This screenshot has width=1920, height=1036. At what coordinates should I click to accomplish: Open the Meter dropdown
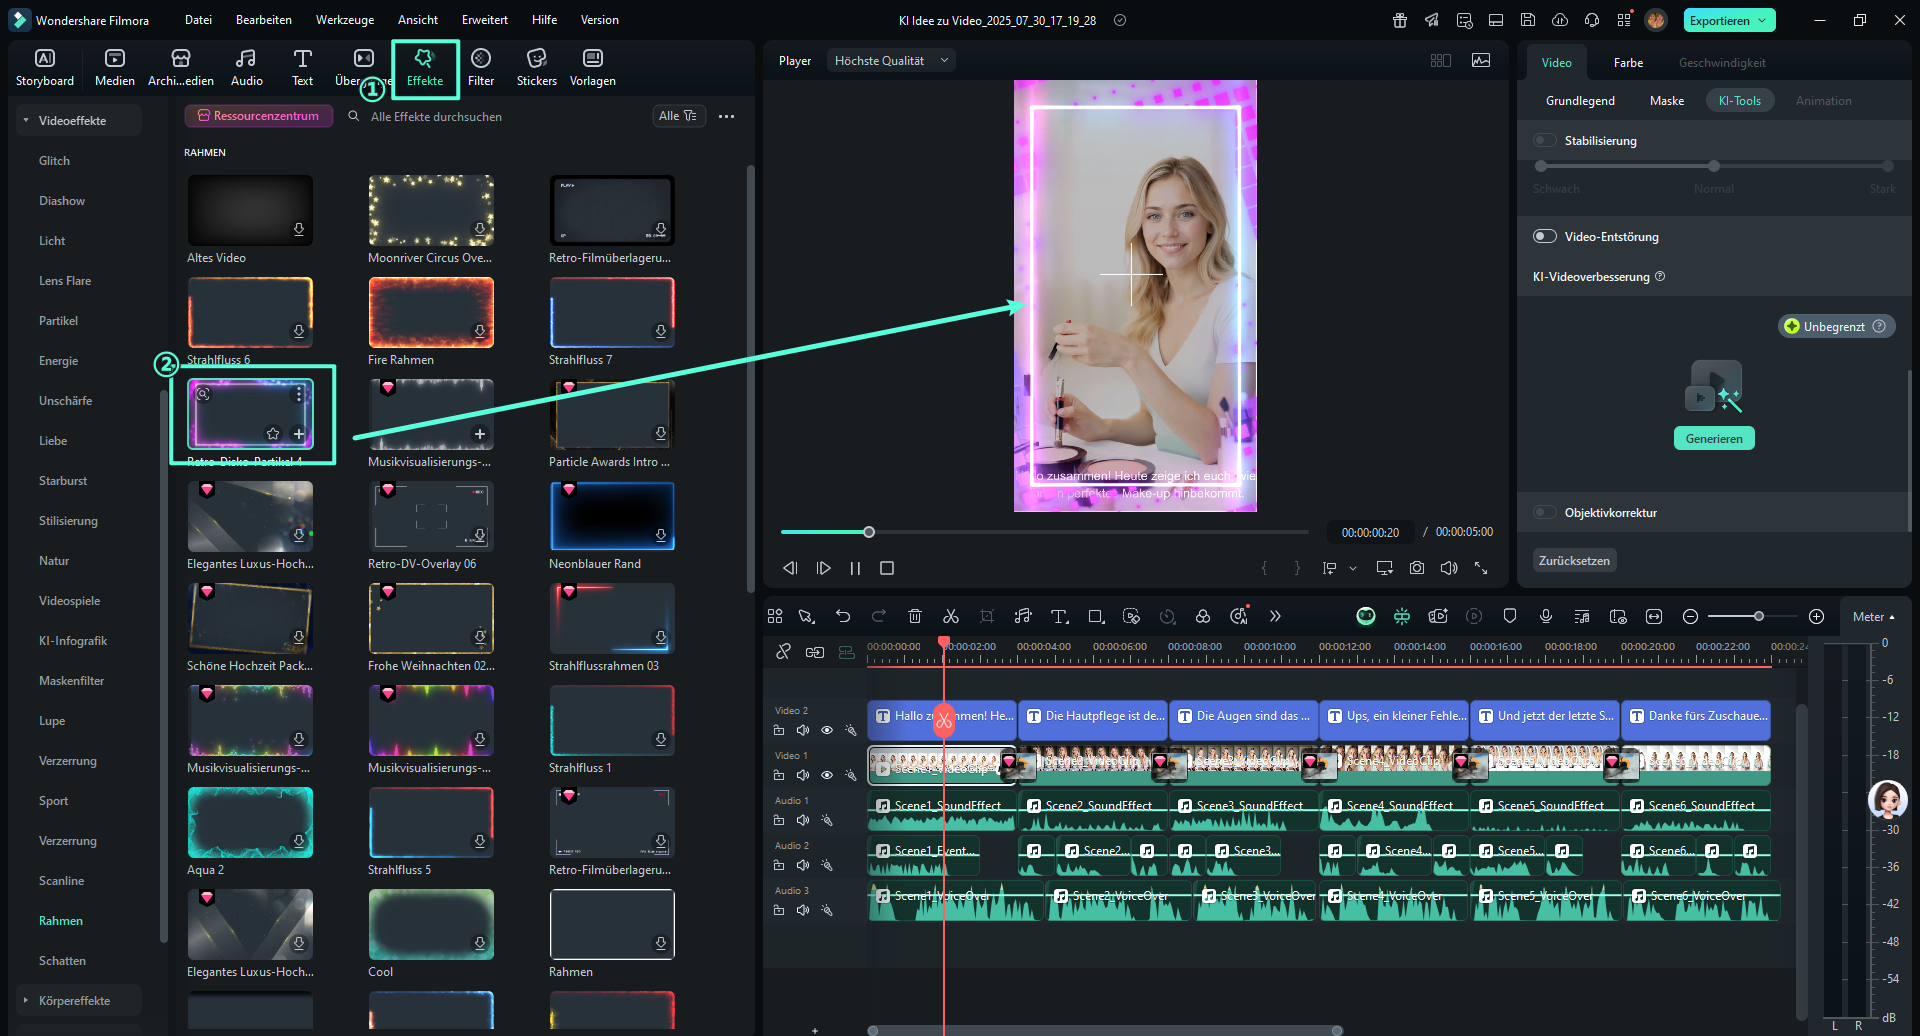(1873, 617)
